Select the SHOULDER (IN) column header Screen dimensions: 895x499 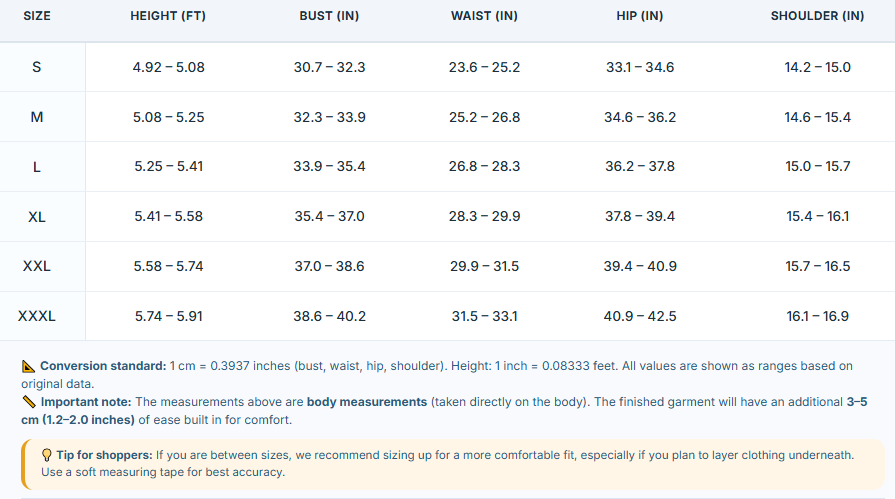coord(817,16)
